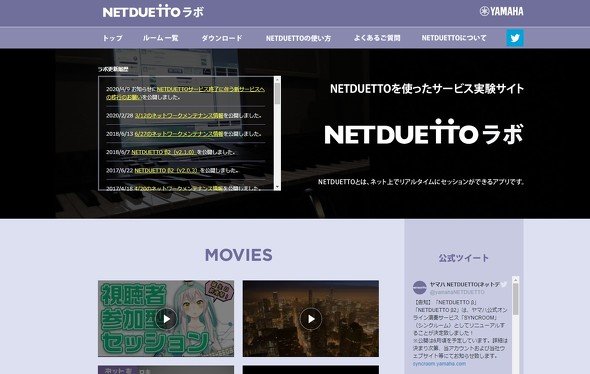This screenshot has width=590, height=374.
Task: Open the Twitter icon in navigation bar
Action: [515, 38]
